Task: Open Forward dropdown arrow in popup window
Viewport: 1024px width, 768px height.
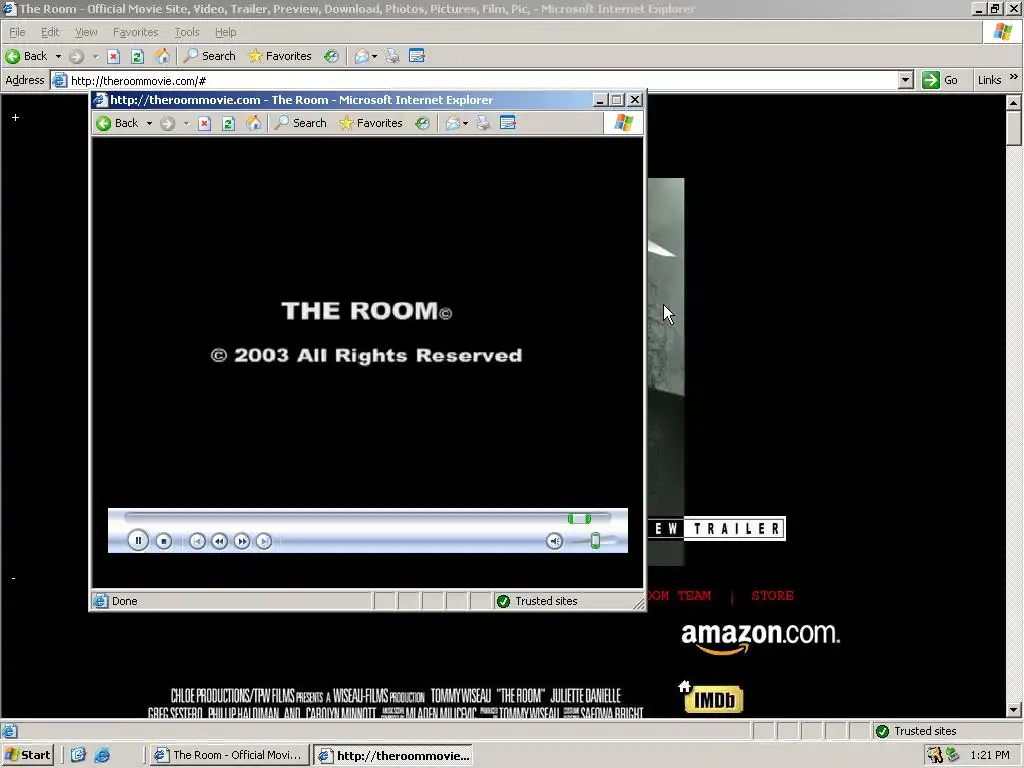Action: (x=186, y=123)
